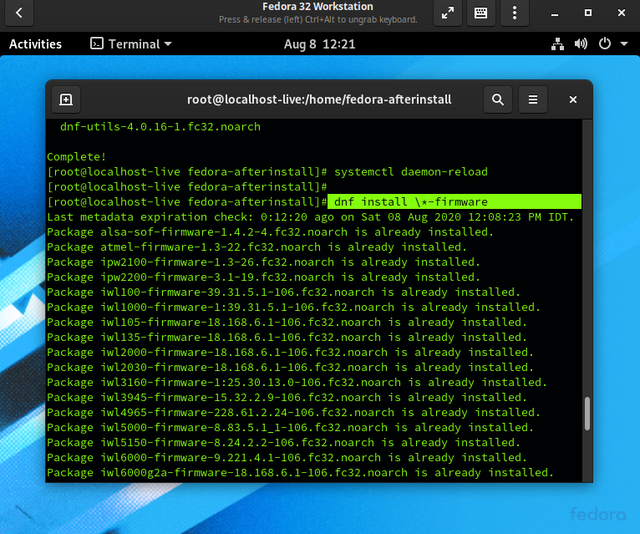Click the iwl4965-firmware package line
The width and height of the screenshot is (640, 534).
point(293,412)
